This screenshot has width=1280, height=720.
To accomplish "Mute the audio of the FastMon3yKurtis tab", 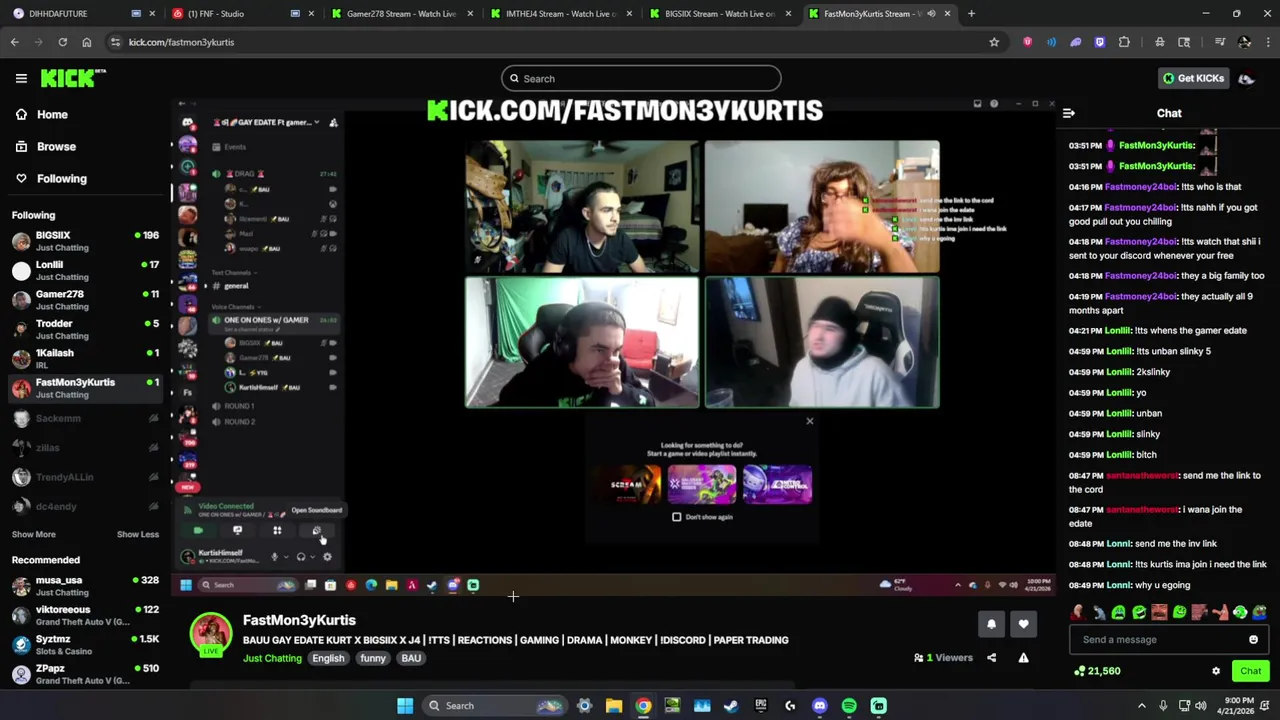I will click(x=931, y=14).
